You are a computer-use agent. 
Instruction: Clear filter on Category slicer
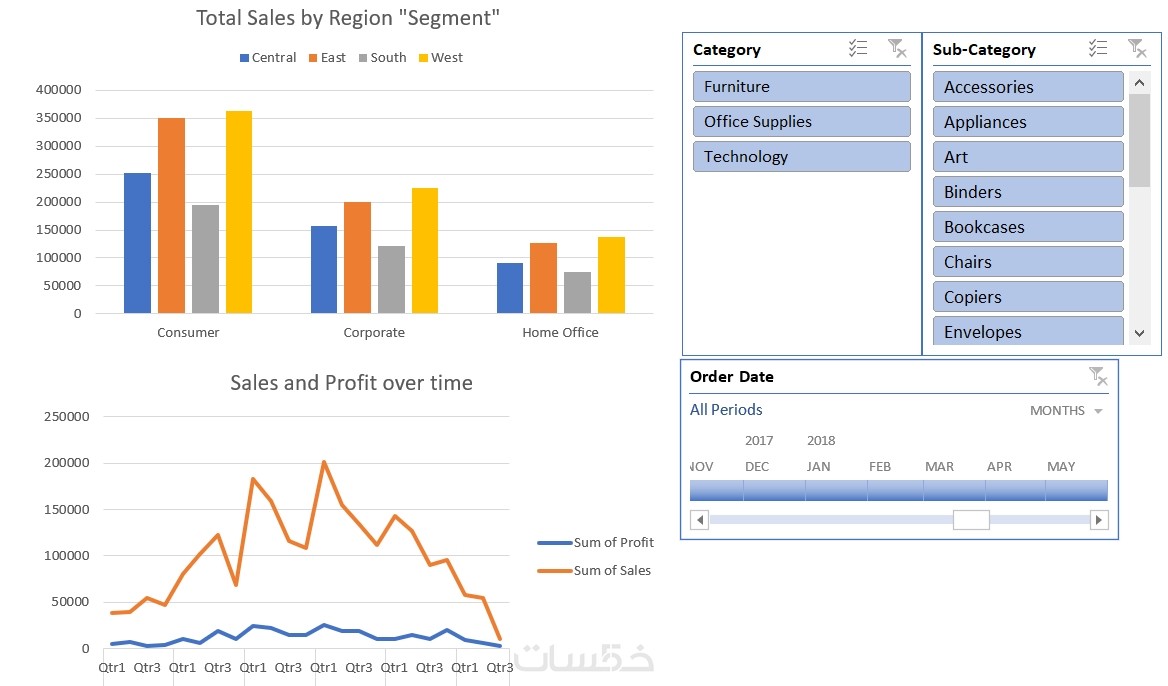tap(896, 49)
